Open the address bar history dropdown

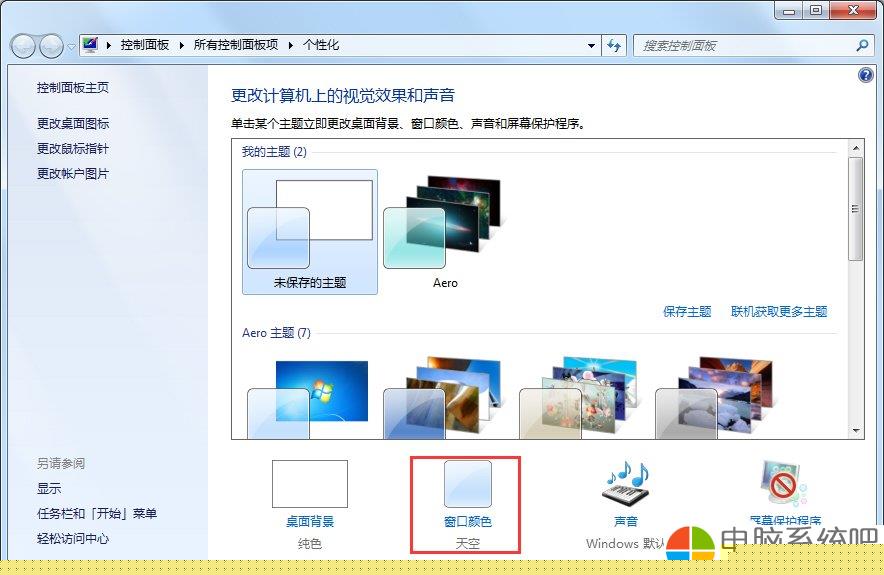[x=591, y=46]
